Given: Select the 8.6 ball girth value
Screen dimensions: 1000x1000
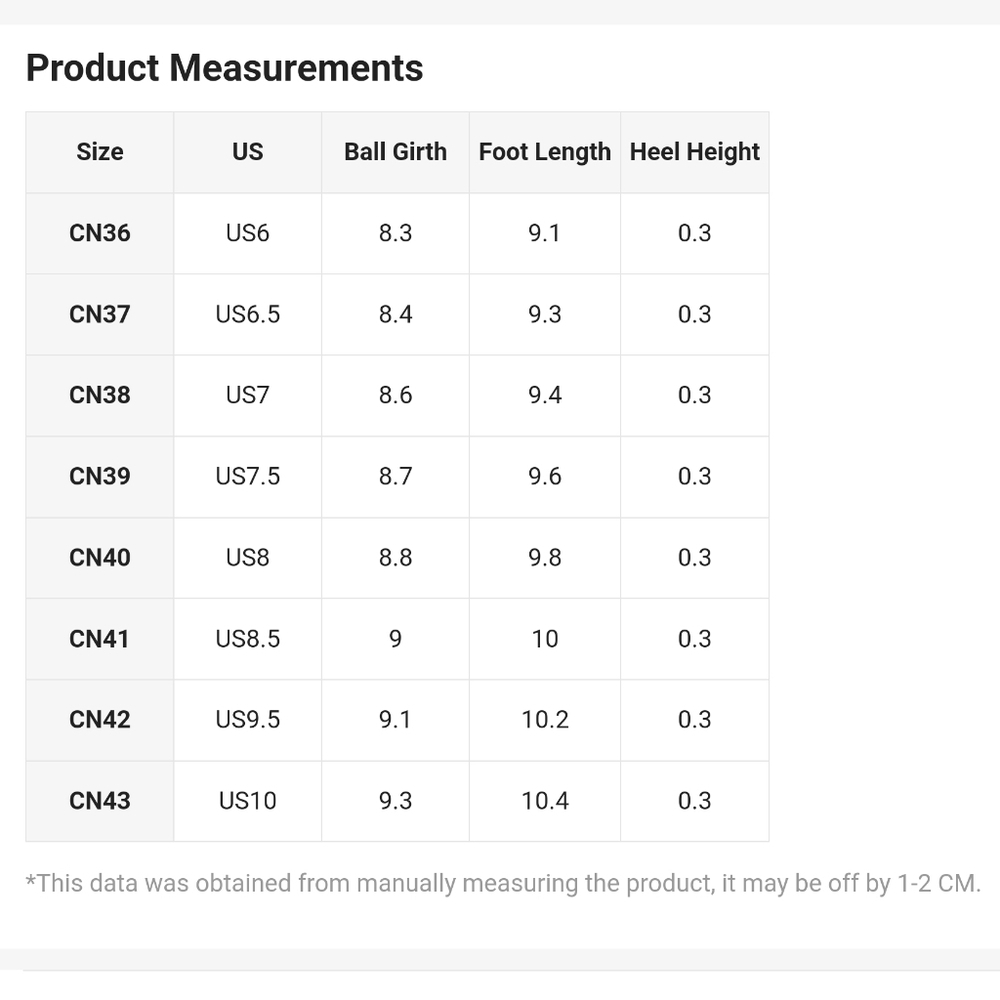Looking at the screenshot, I should pos(395,395).
